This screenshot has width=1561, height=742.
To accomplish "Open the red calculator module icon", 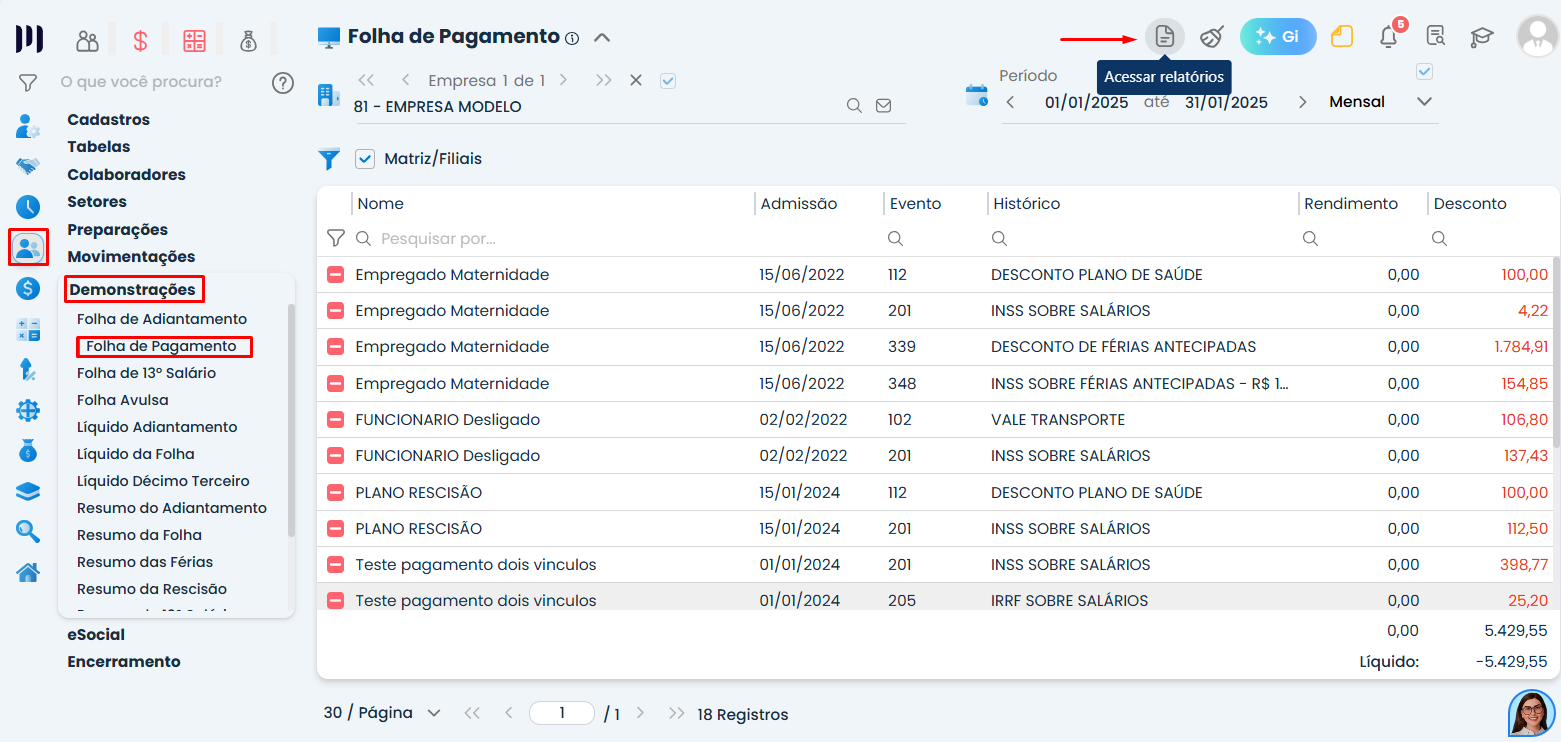I will [x=194, y=41].
